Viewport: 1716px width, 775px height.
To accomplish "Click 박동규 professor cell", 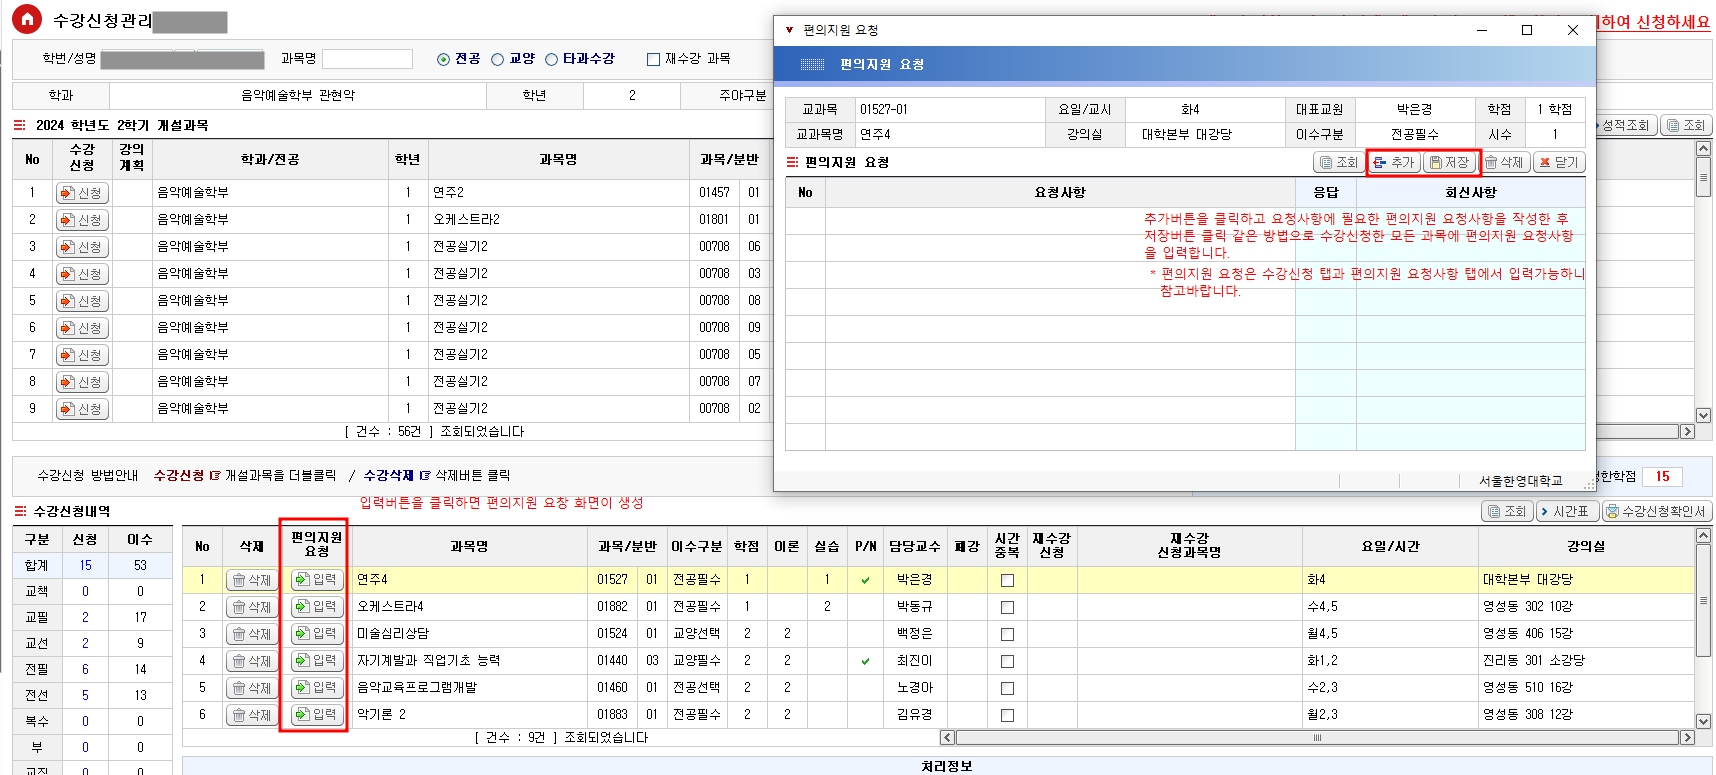I will click(x=914, y=607).
